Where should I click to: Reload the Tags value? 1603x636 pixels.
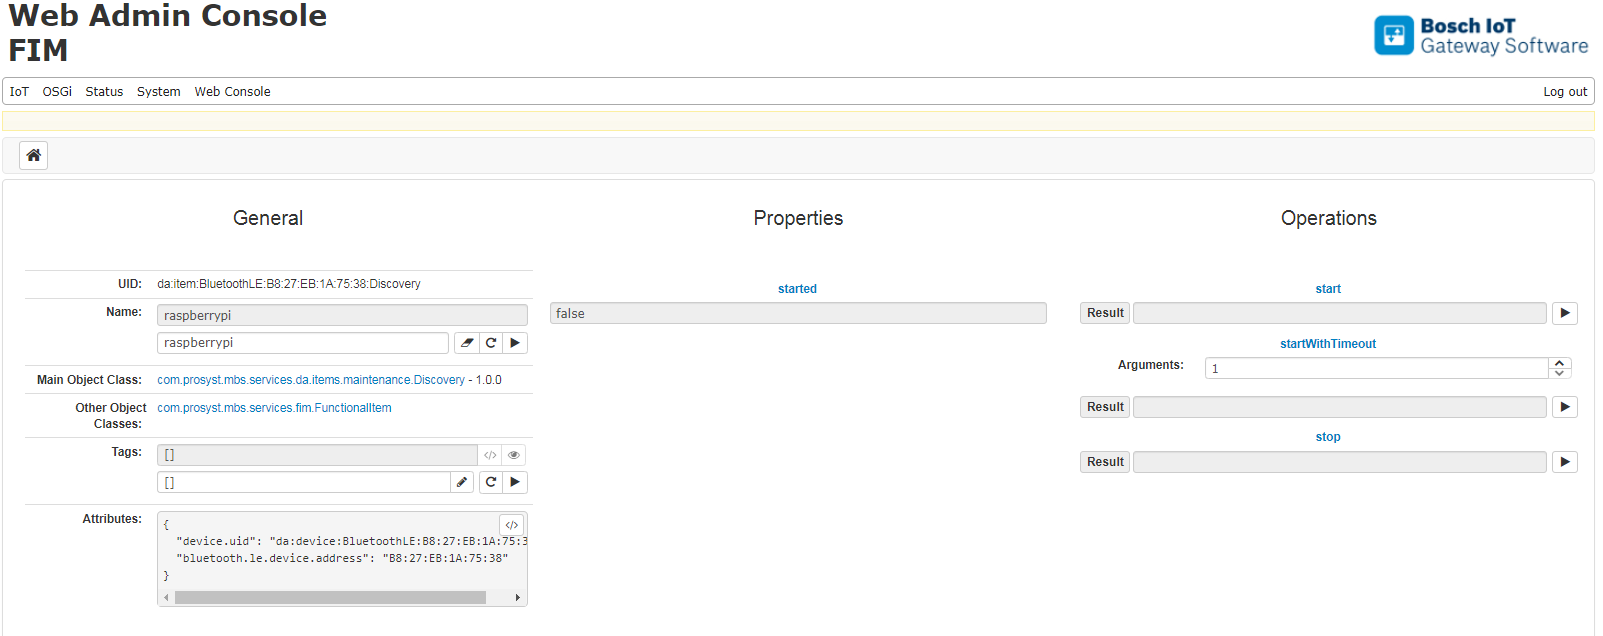coord(491,482)
